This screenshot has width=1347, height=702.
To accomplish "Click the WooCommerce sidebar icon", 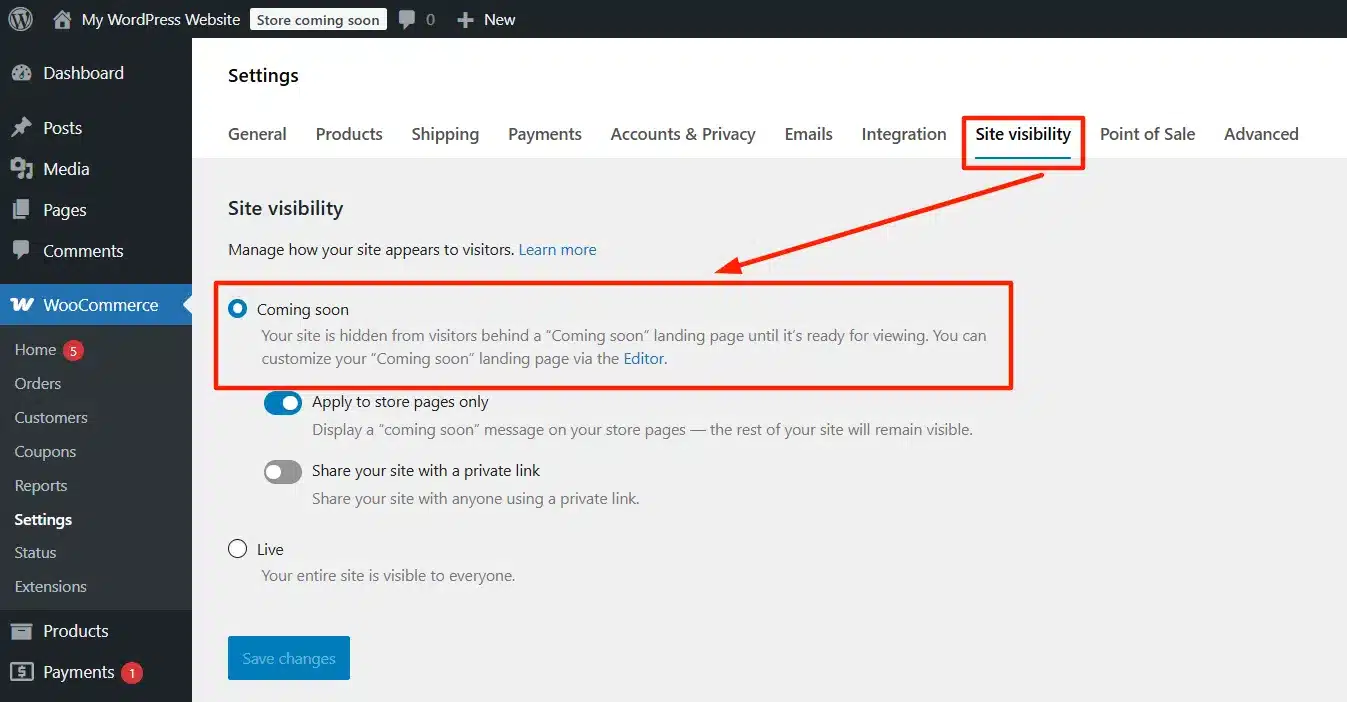I will point(22,304).
